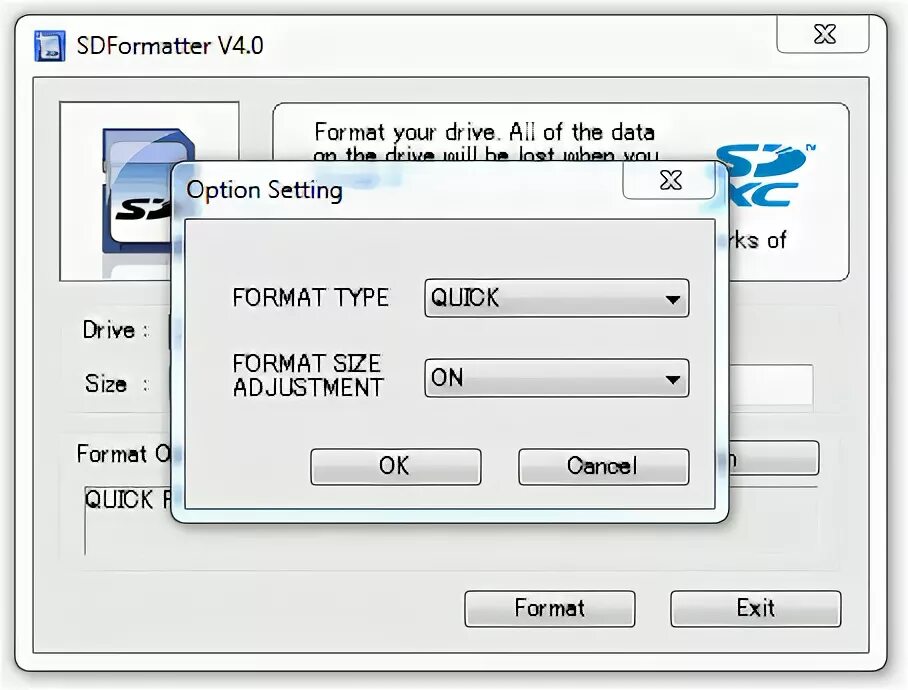Screen dimensions: 908x690
Task: Click the Size value field in main window
Action: [771, 385]
